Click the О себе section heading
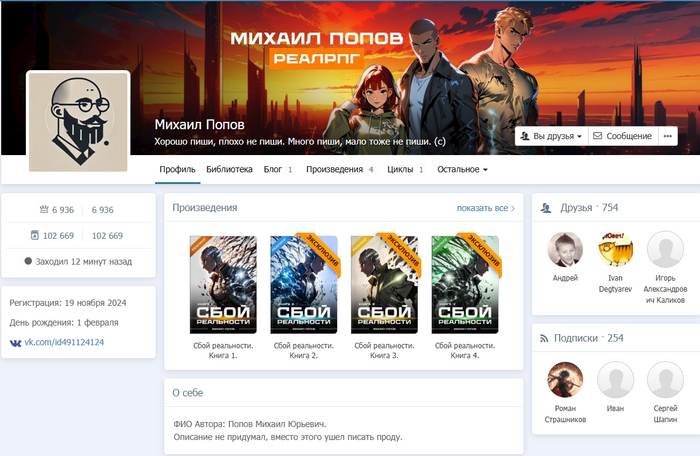The height and width of the screenshot is (456, 700). pos(188,393)
